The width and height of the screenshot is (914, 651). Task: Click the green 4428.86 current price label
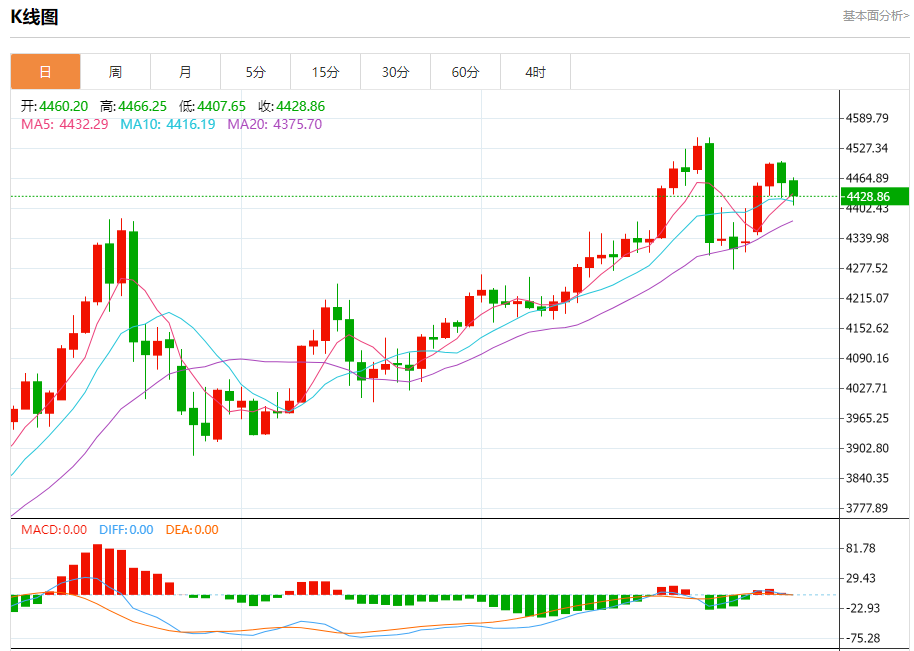[874, 196]
